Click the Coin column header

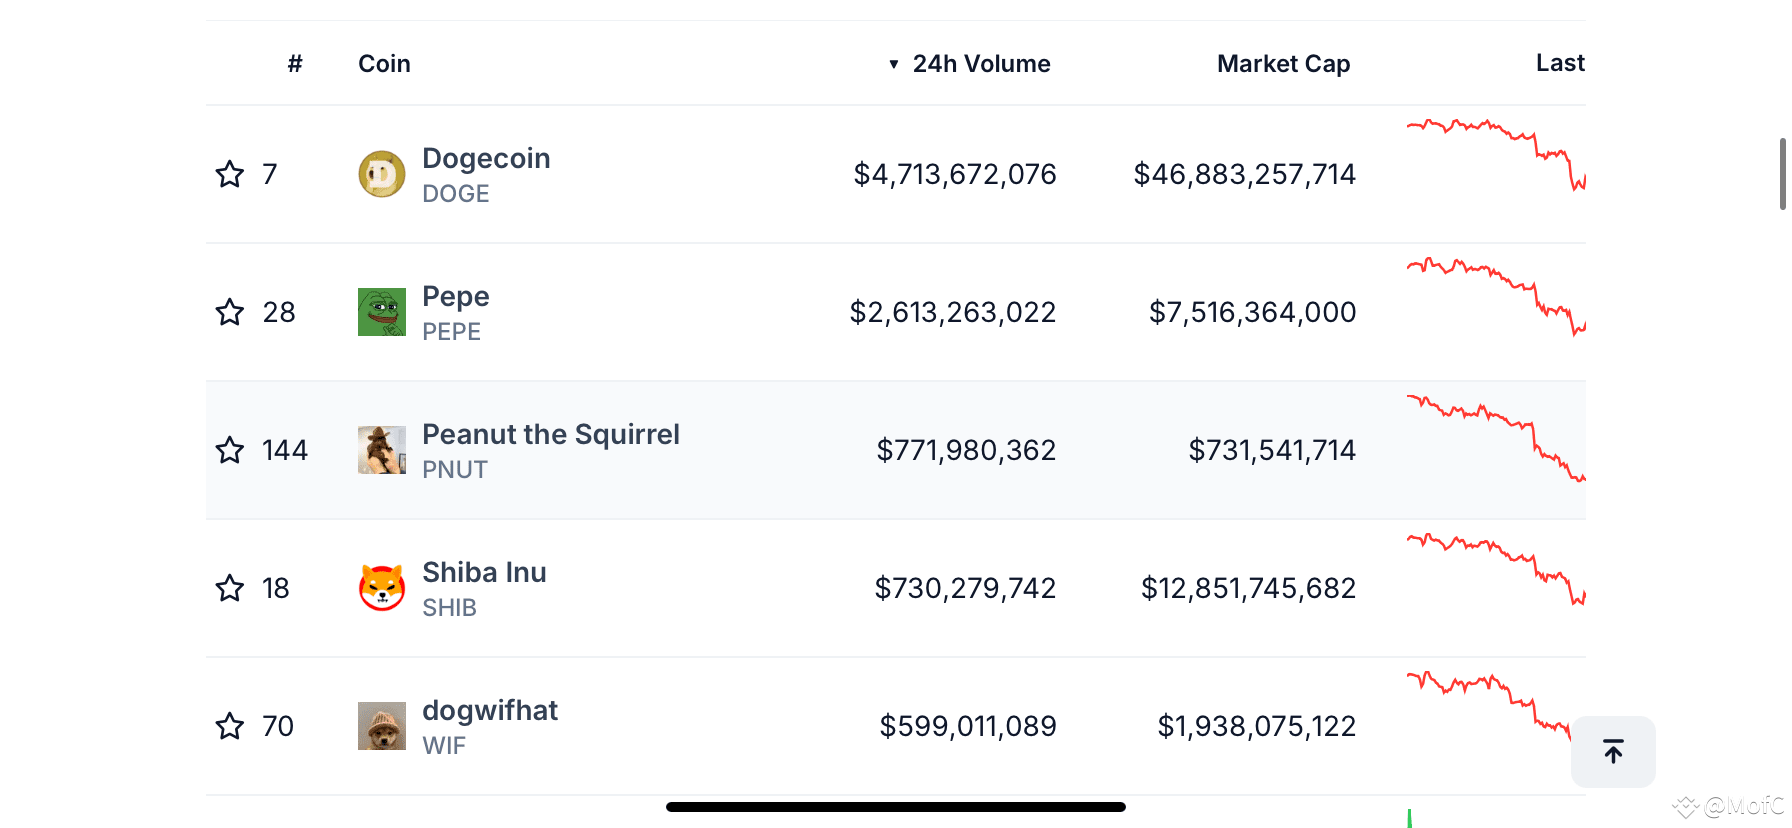384,64
